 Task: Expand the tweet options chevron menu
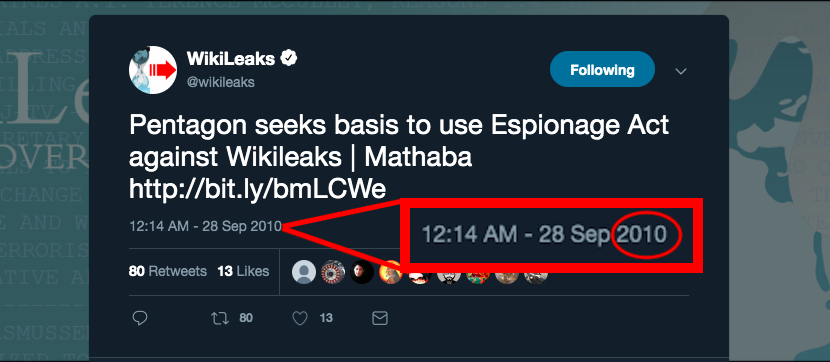click(681, 71)
